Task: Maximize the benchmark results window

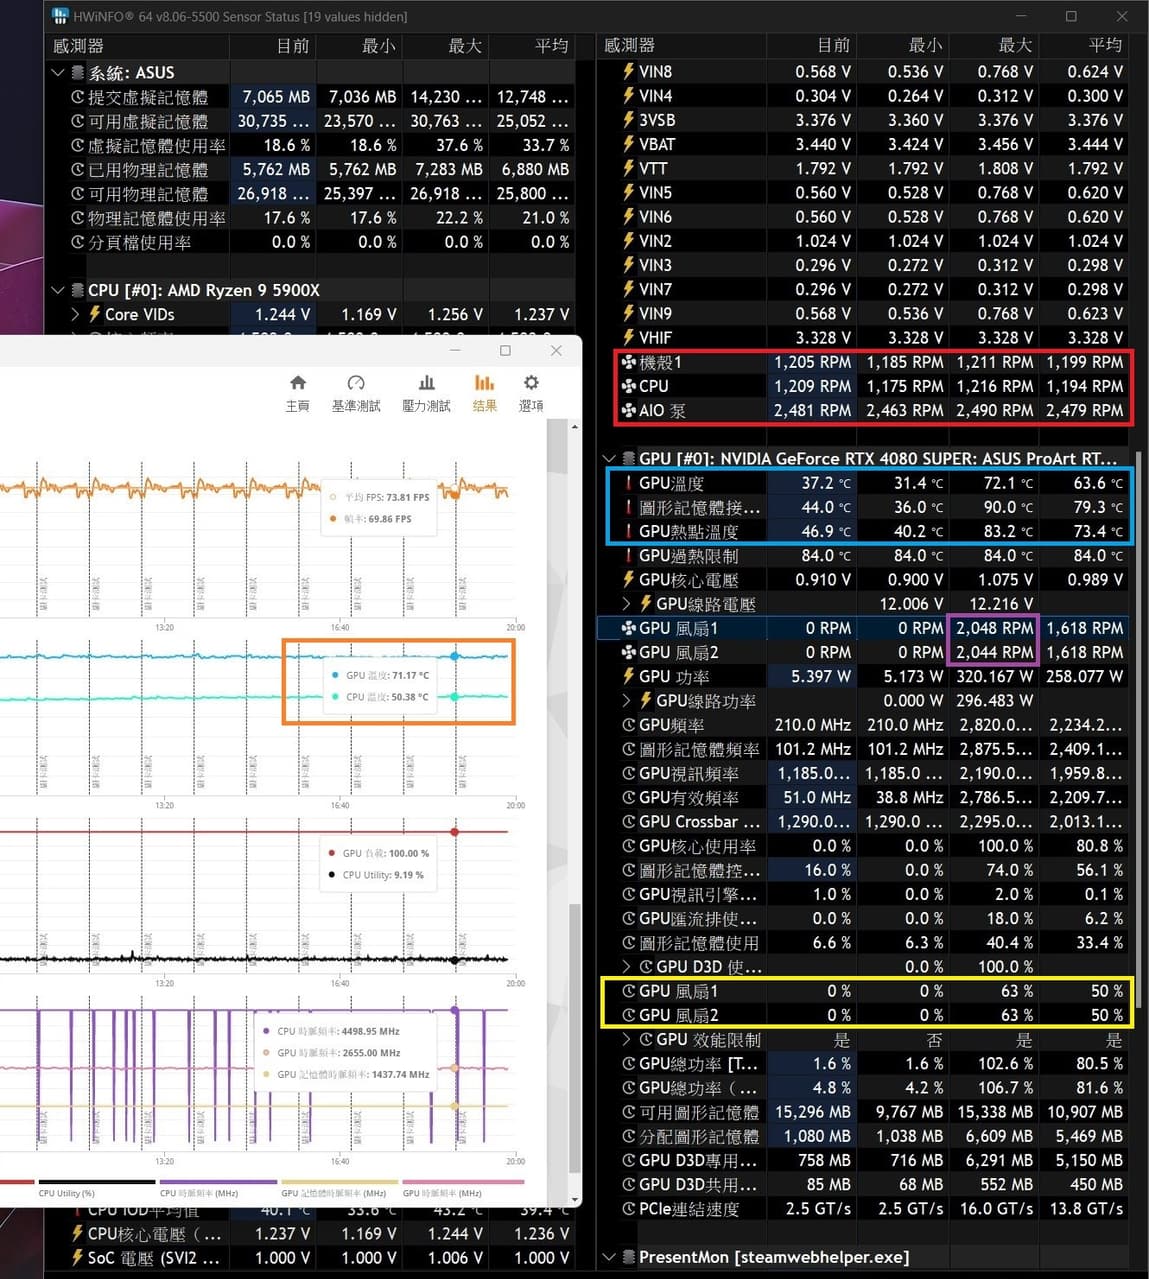Action: pos(505,350)
